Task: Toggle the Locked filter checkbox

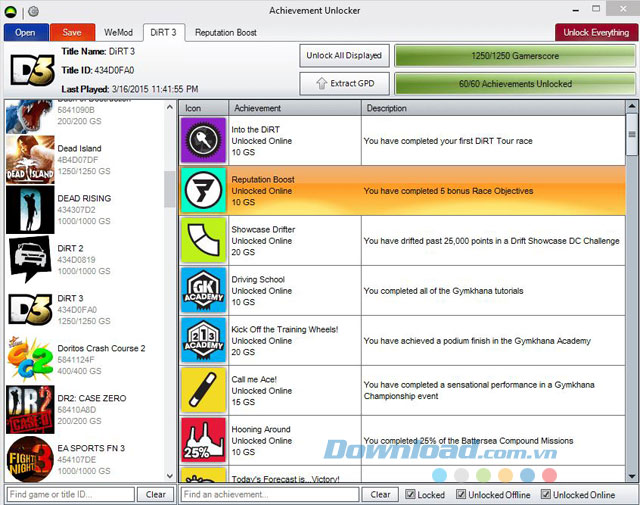Action: [410, 494]
